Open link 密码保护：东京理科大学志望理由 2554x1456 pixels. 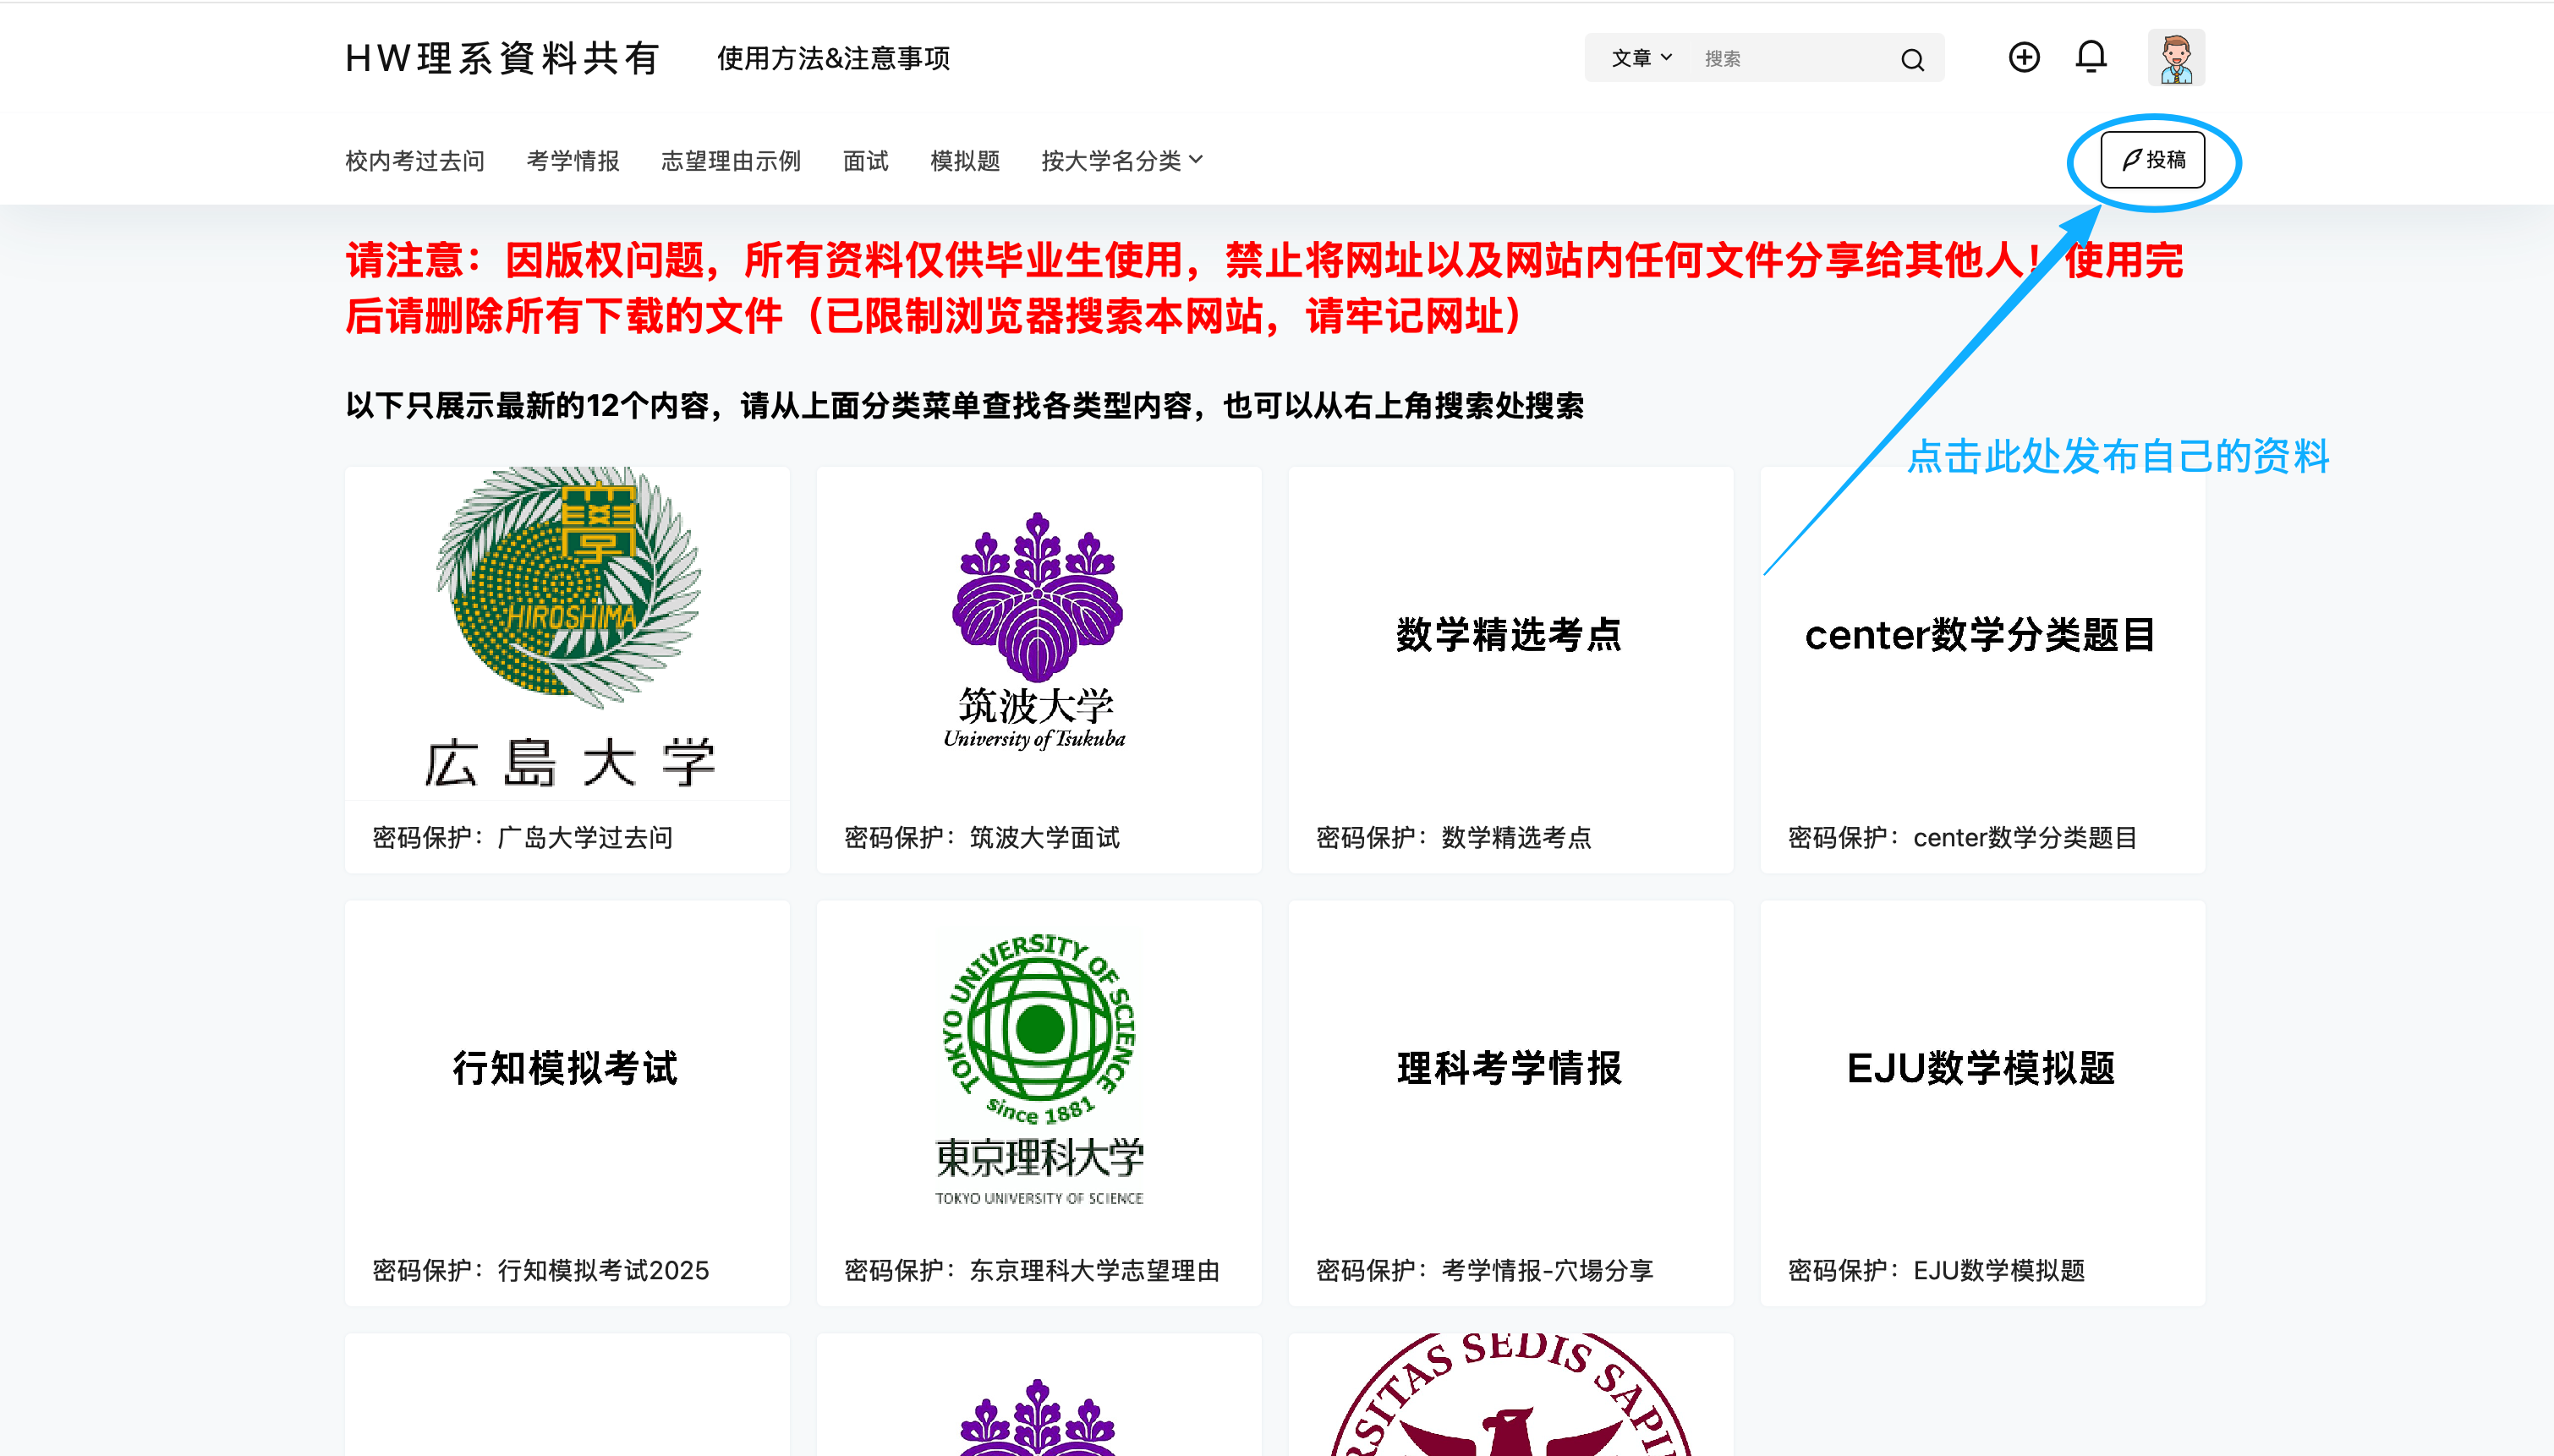pos(1031,1270)
